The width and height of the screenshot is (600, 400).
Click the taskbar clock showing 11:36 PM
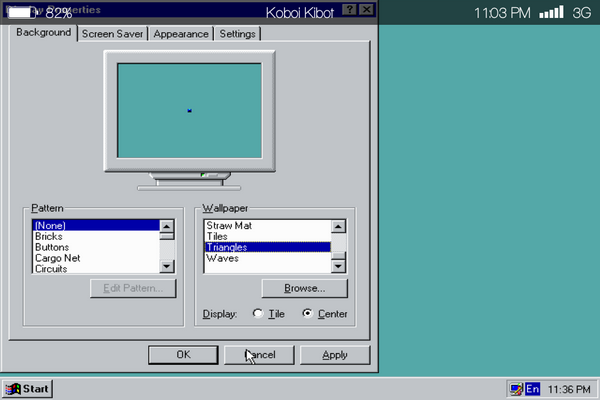(569, 389)
